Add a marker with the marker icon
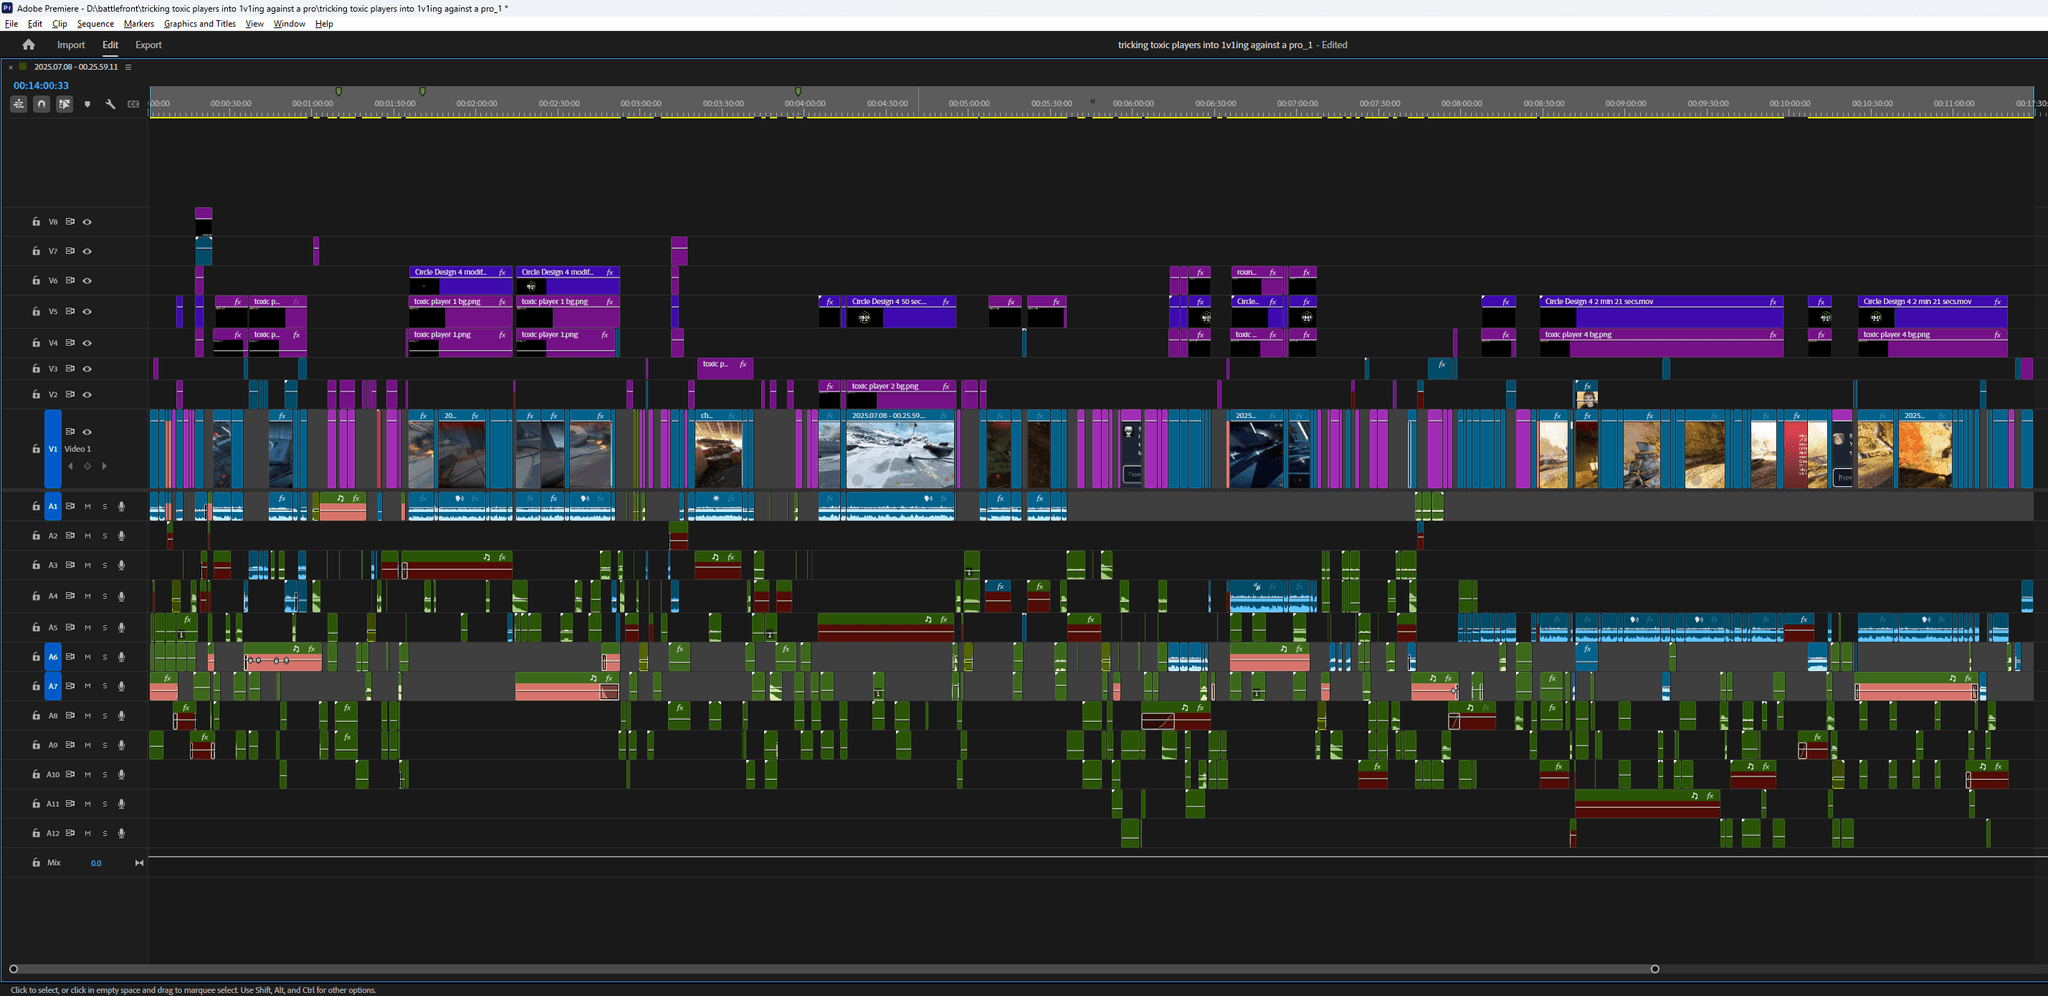Viewport: 2048px width, 996px height. (x=87, y=104)
